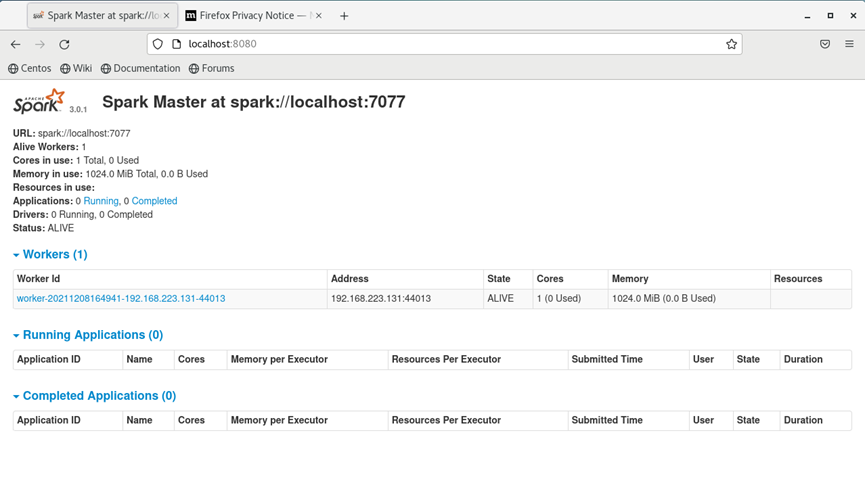865x481 pixels.
Task: Open worker-20211208164941 details link
Action: click(121, 298)
